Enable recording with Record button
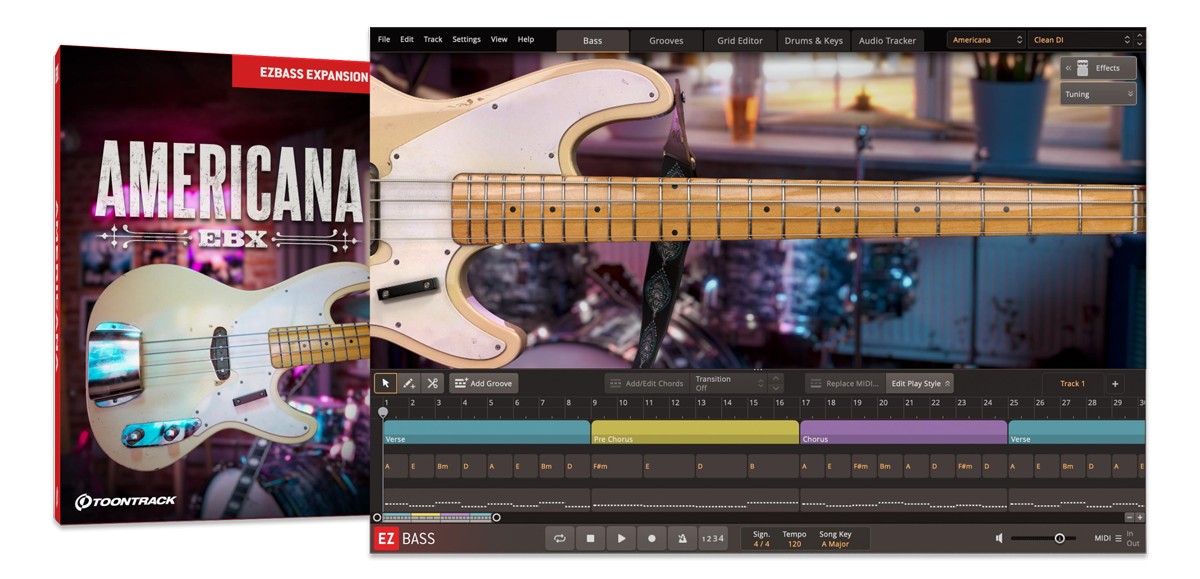The height and width of the screenshot is (579, 1200). 652,538
